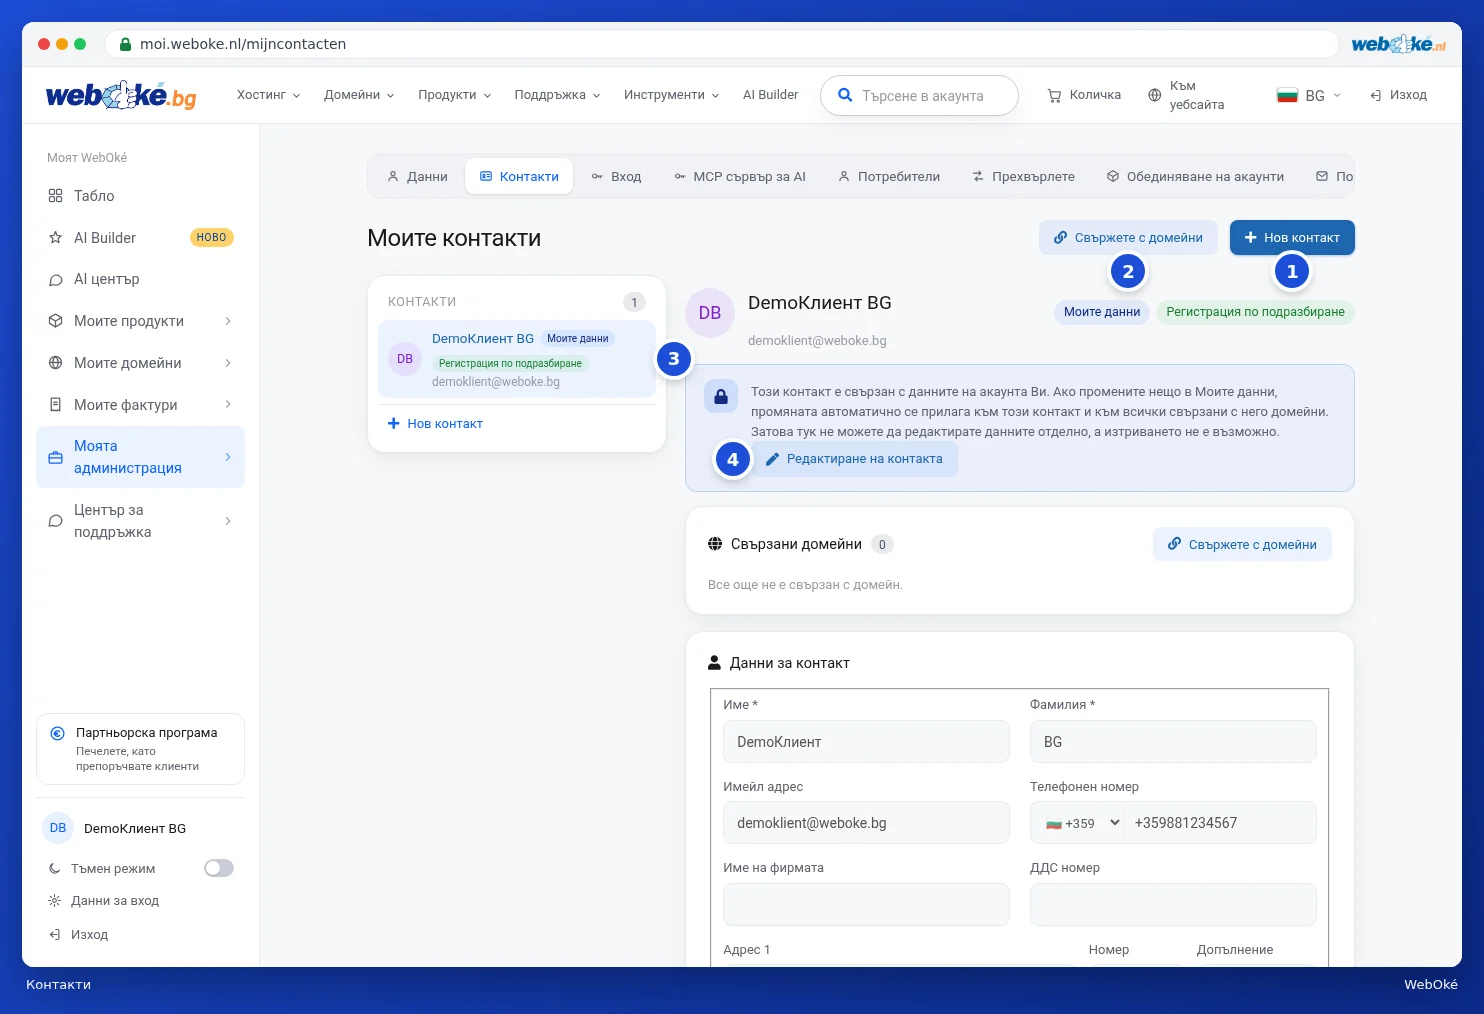The width and height of the screenshot is (1484, 1014).
Task: Open the Обединяване на акаунти tab
Action: 1195,176
